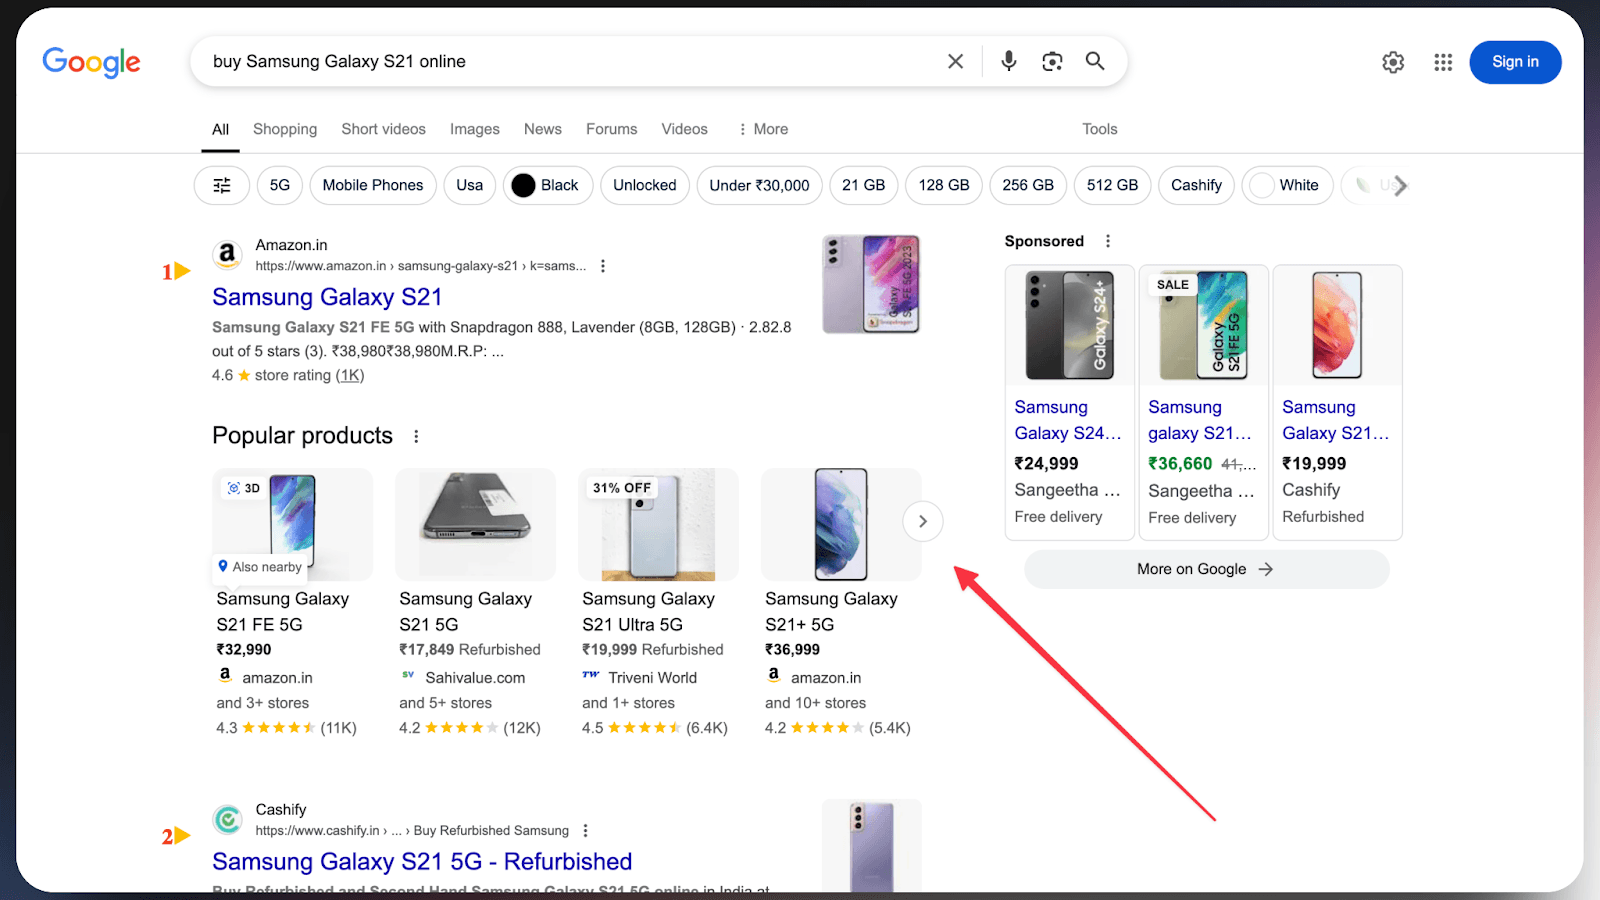The height and width of the screenshot is (900, 1600).
Task: Open Samsung Galaxy S21 Ultra 5G product image
Action: [659, 525]
